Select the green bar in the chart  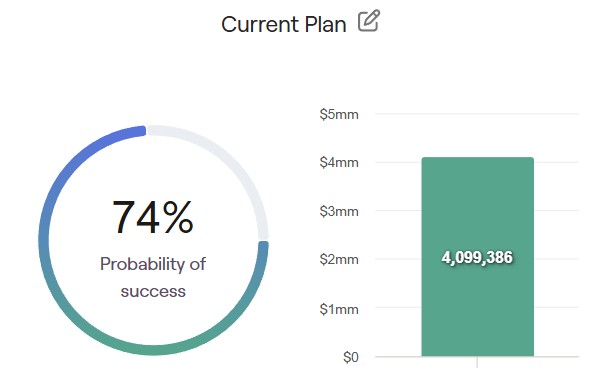tap(478, 257)
